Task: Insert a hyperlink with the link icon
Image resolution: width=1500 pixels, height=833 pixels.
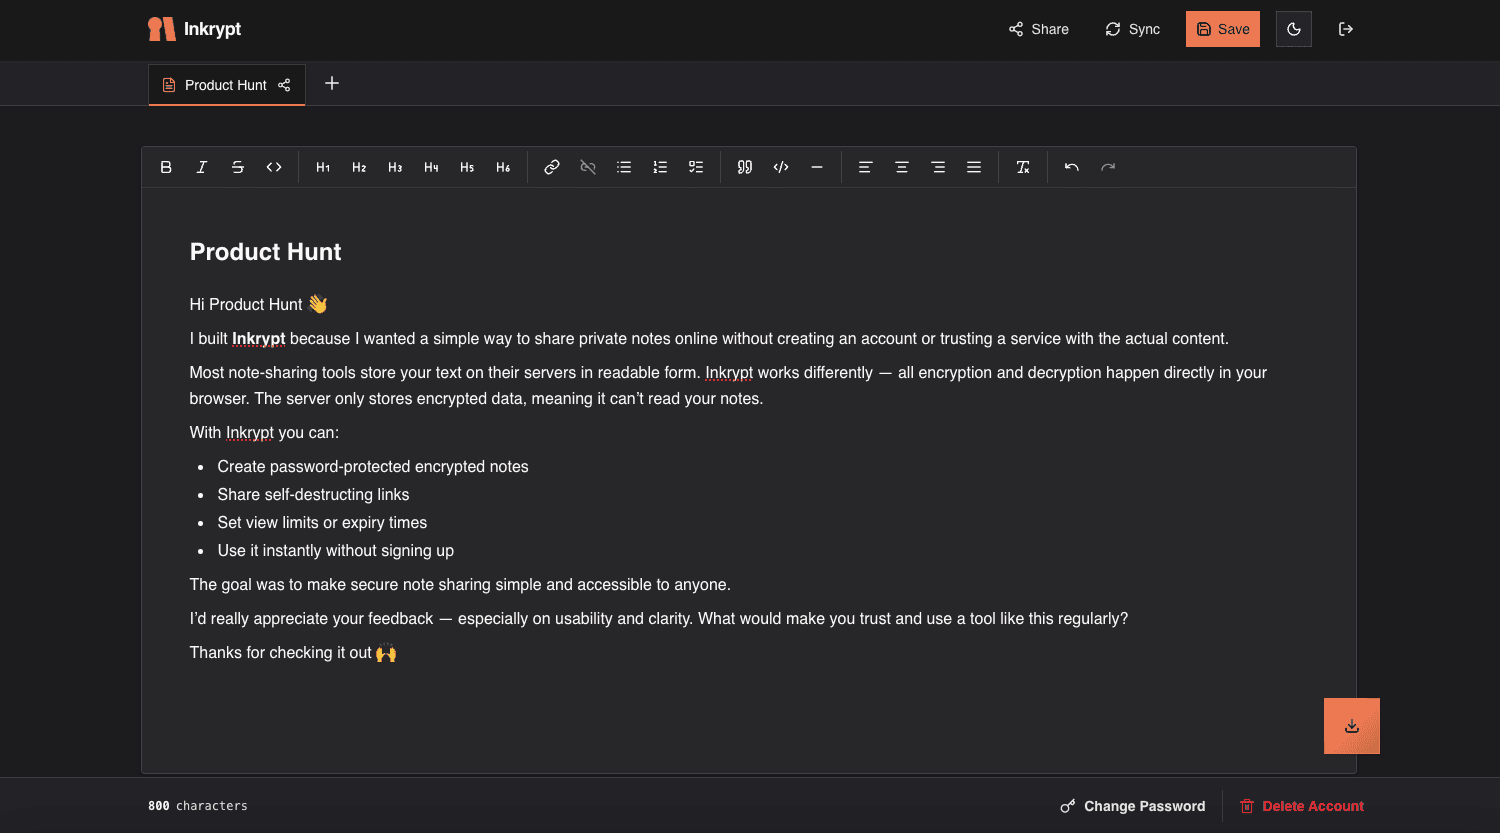Action: [x=551, y=167]
